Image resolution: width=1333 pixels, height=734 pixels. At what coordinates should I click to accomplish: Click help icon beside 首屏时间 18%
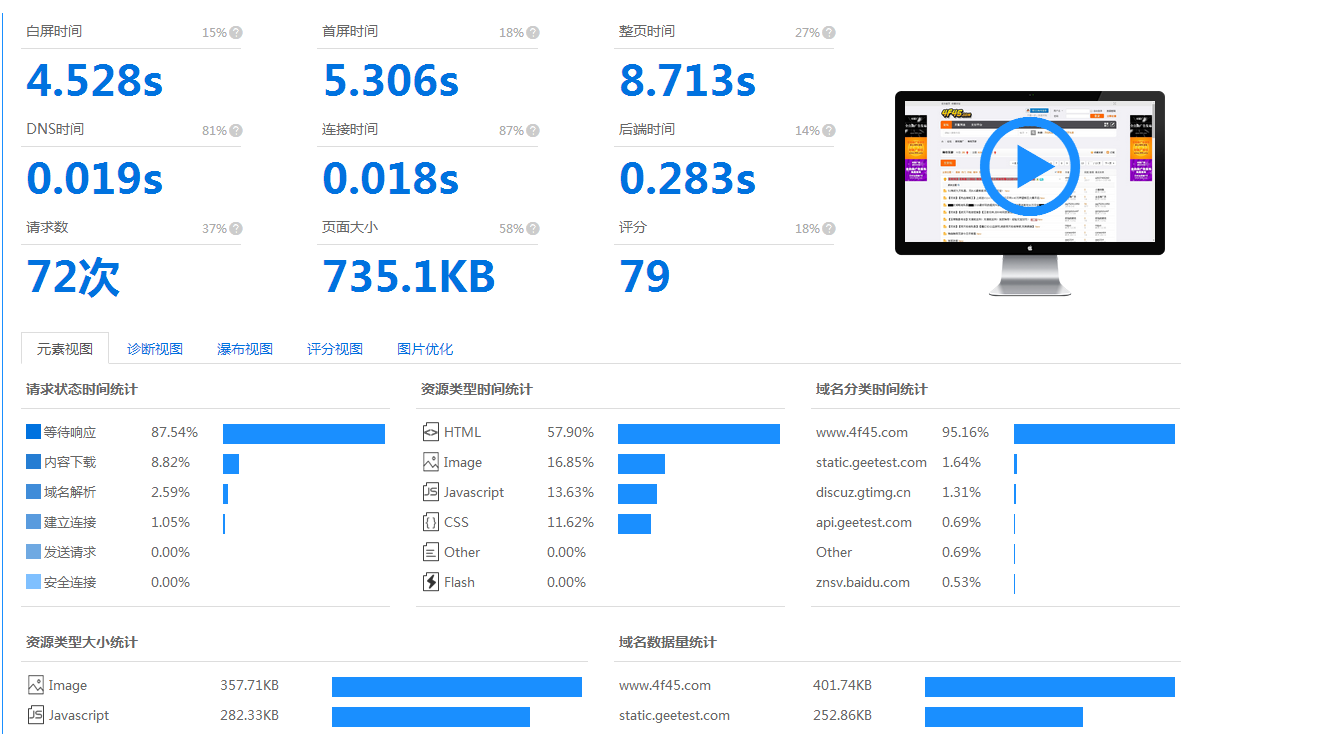[533, 33]
